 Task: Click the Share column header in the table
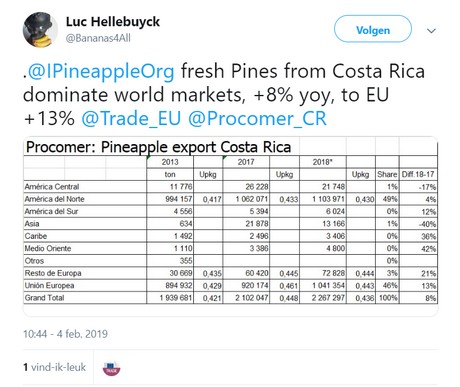click(x=387, y=174)
